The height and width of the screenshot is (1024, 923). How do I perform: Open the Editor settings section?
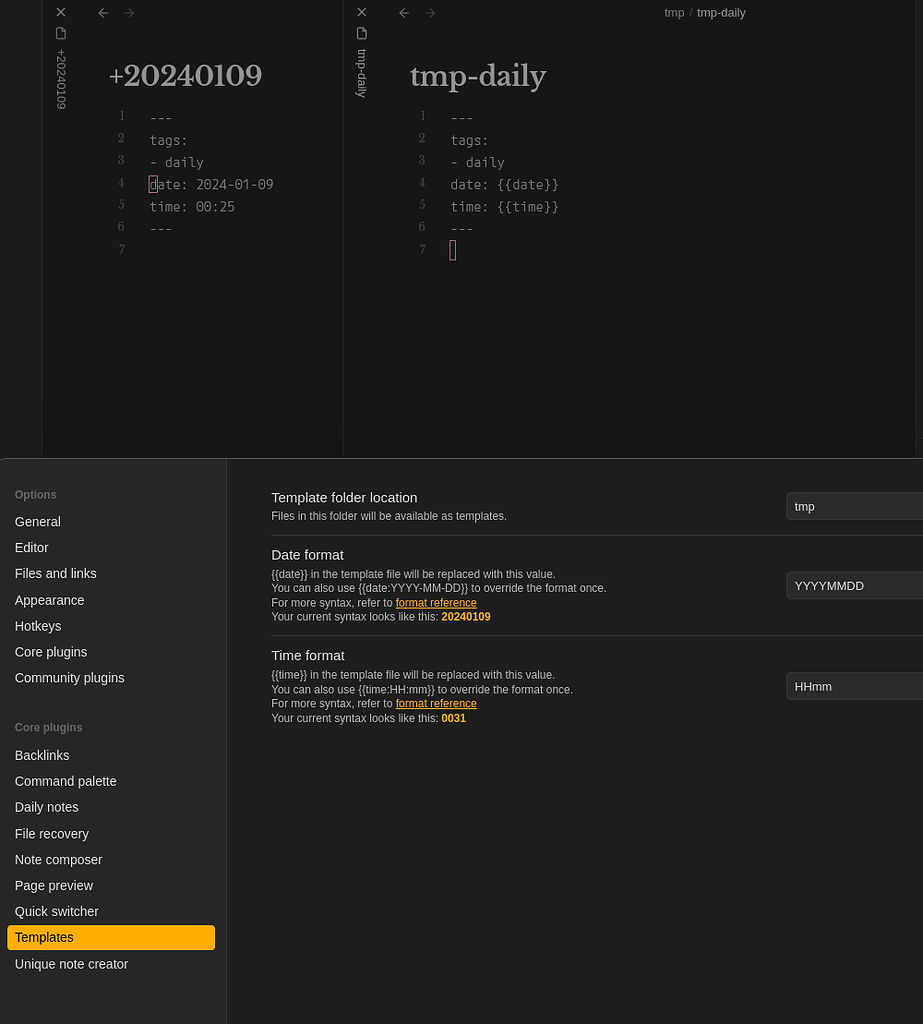[x=31, y=547]
